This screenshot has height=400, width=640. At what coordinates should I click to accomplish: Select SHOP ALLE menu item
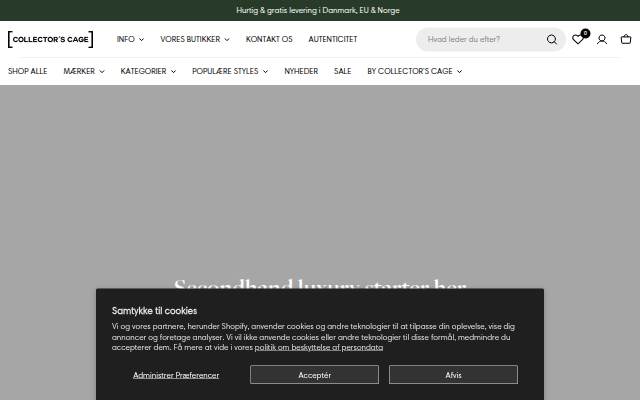27,71
